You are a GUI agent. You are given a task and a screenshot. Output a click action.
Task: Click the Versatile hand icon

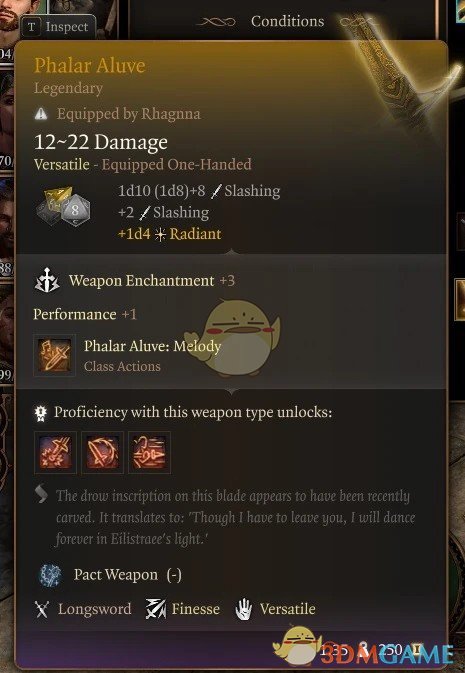coord(244,609)
